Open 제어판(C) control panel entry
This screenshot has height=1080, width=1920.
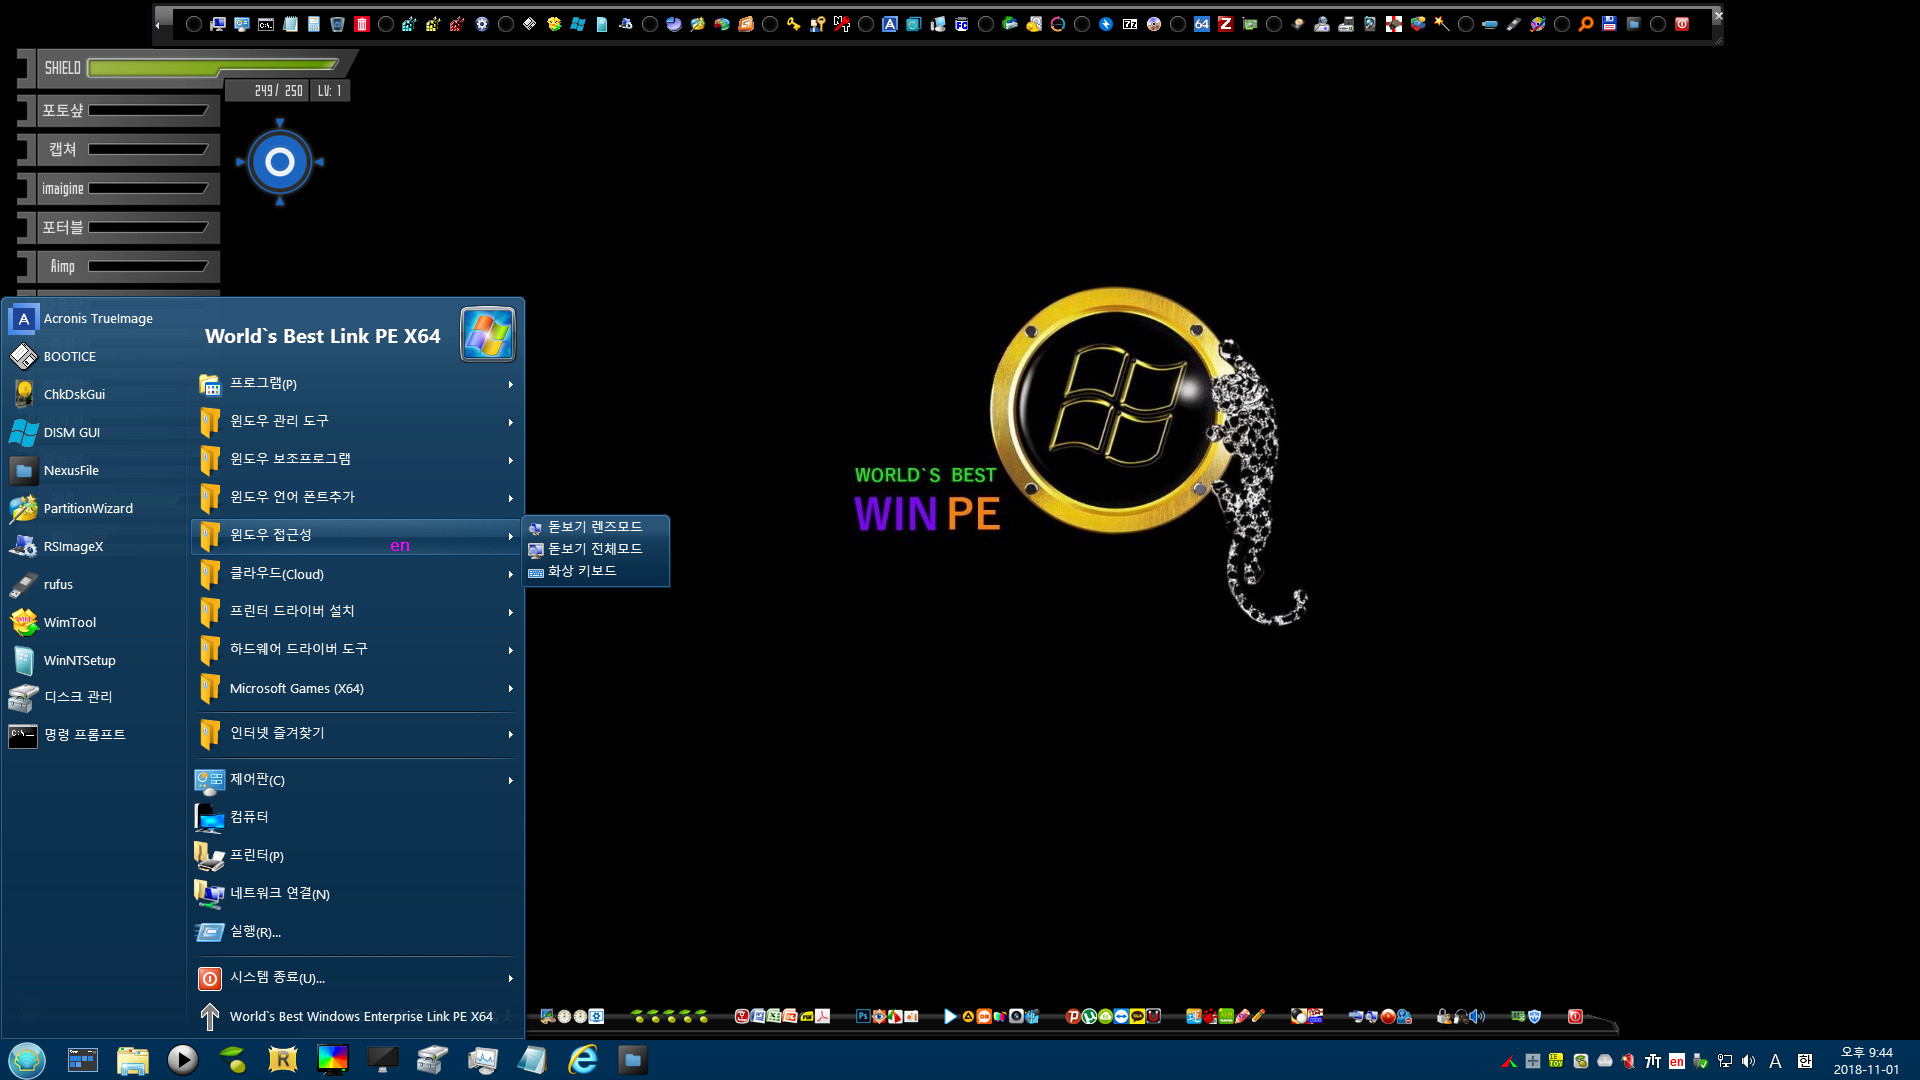(356, 780)
